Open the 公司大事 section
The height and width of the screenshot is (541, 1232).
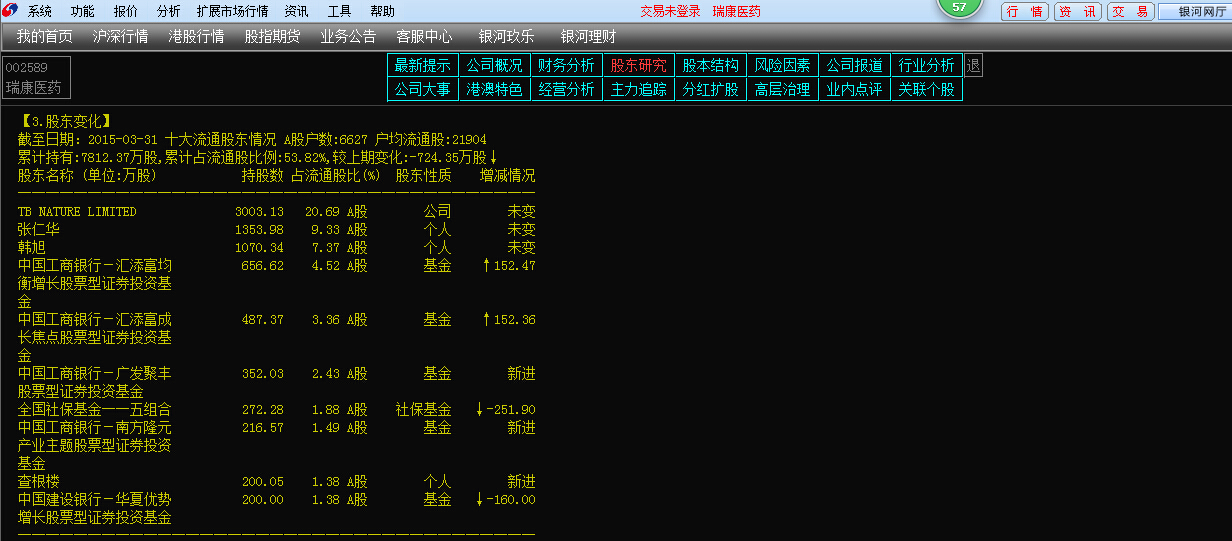coord(423,89)
